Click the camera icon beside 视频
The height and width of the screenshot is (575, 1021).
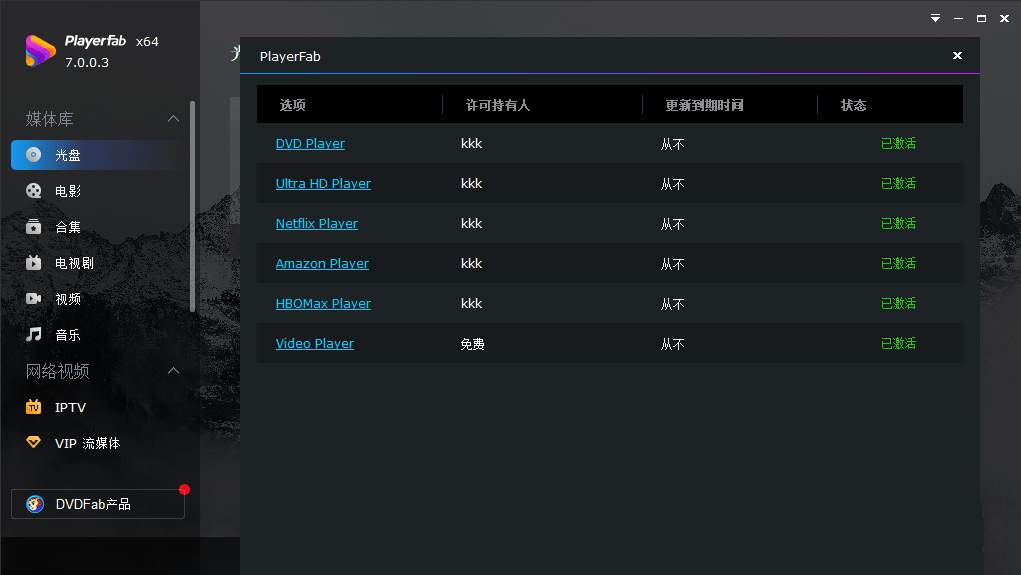click(x=34, y=299)
